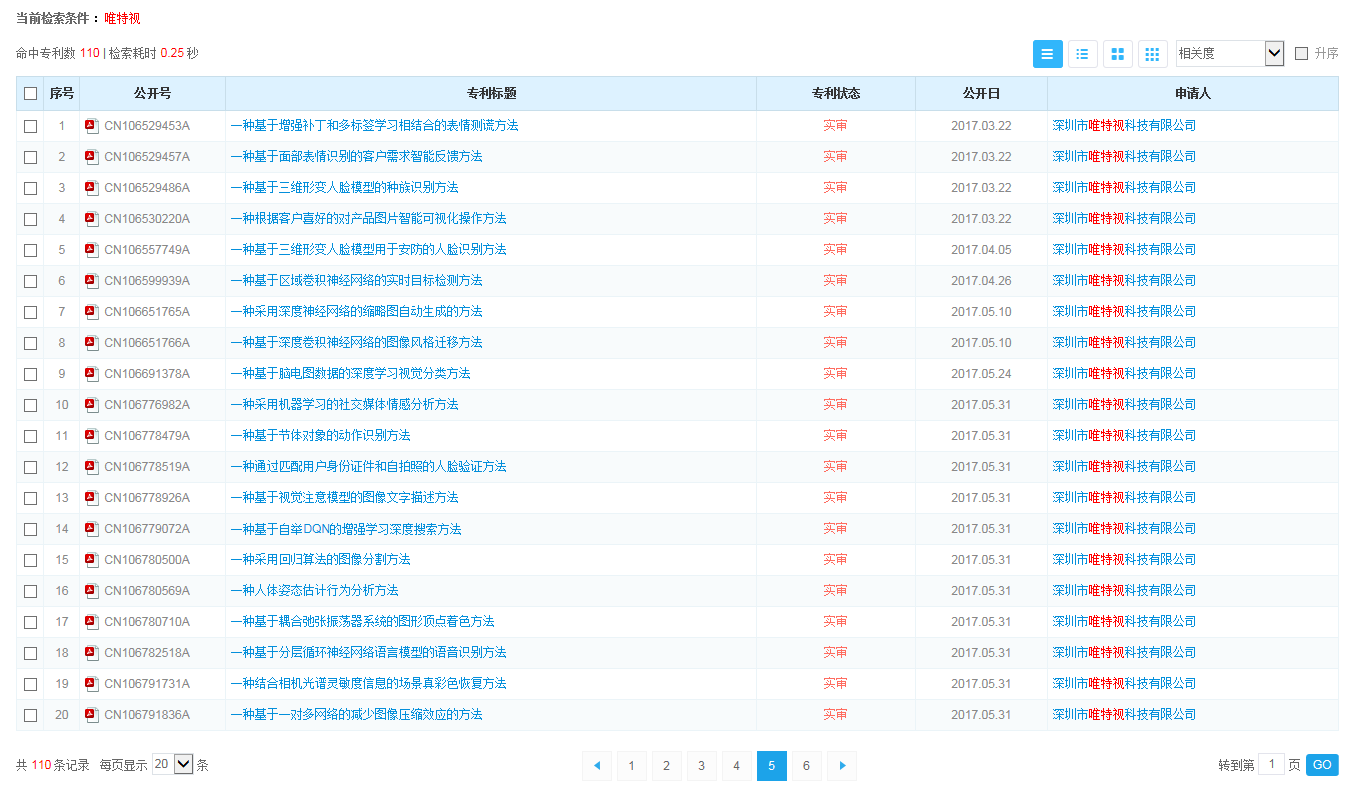Switch to small nine-tile grid view icon
The image size is (1355, 798).
tap(1153, 54)
